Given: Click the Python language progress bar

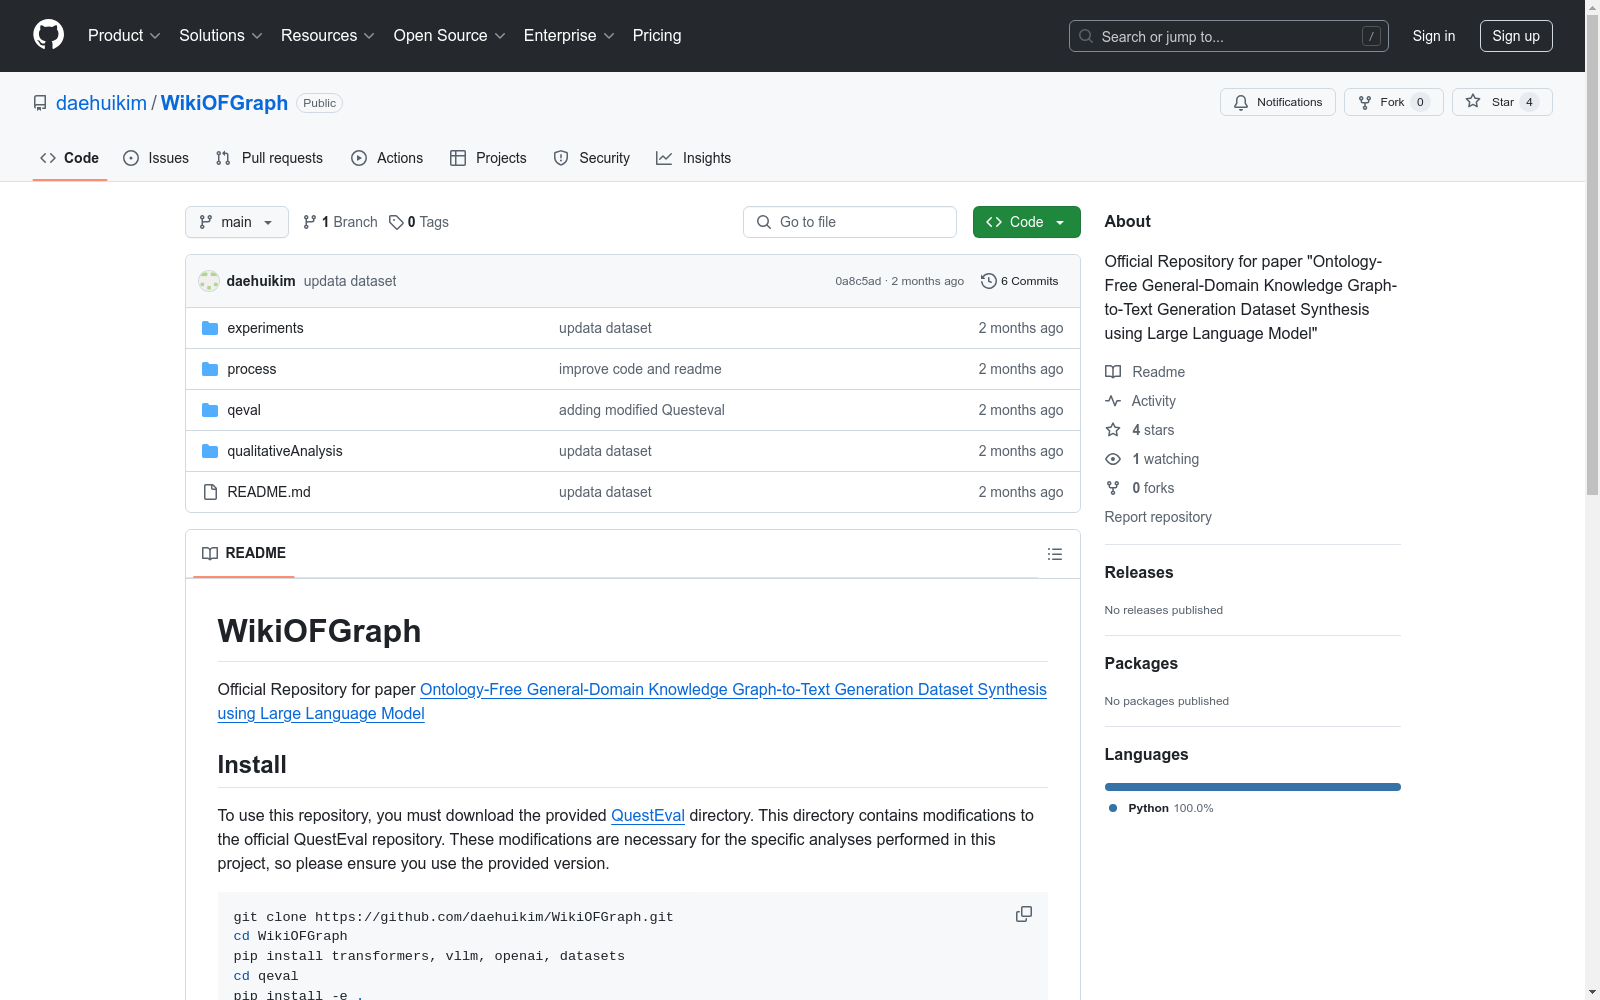Looking at the screenshot, I should click(1253, 787).
